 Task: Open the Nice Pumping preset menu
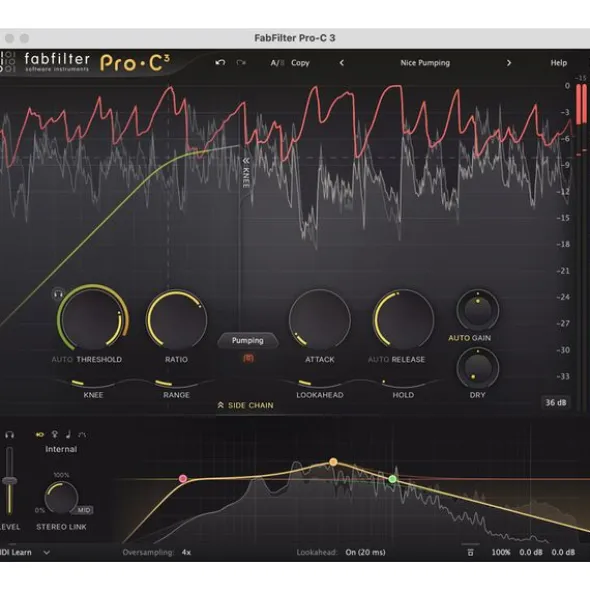point(425,63)
